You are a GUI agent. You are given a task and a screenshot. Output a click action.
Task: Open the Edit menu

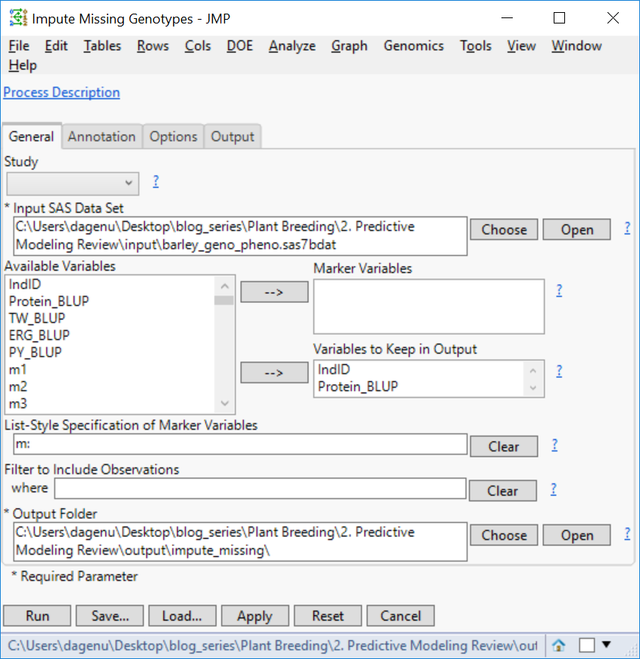56,46
